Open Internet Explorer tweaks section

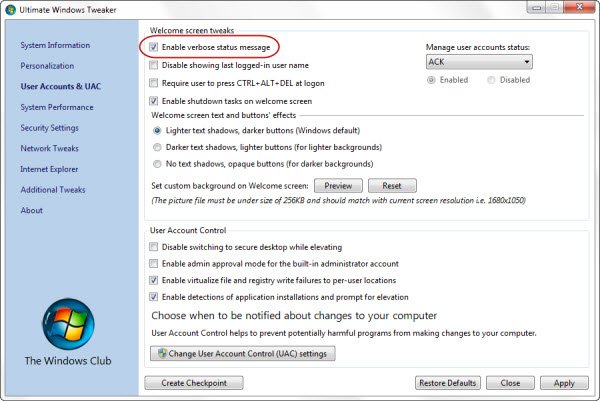[x=49, y=169]
